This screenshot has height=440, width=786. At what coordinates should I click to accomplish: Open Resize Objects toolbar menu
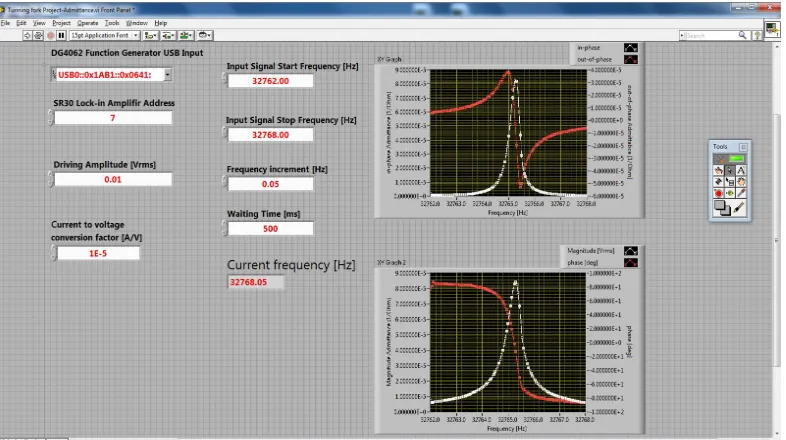(186, 36)
